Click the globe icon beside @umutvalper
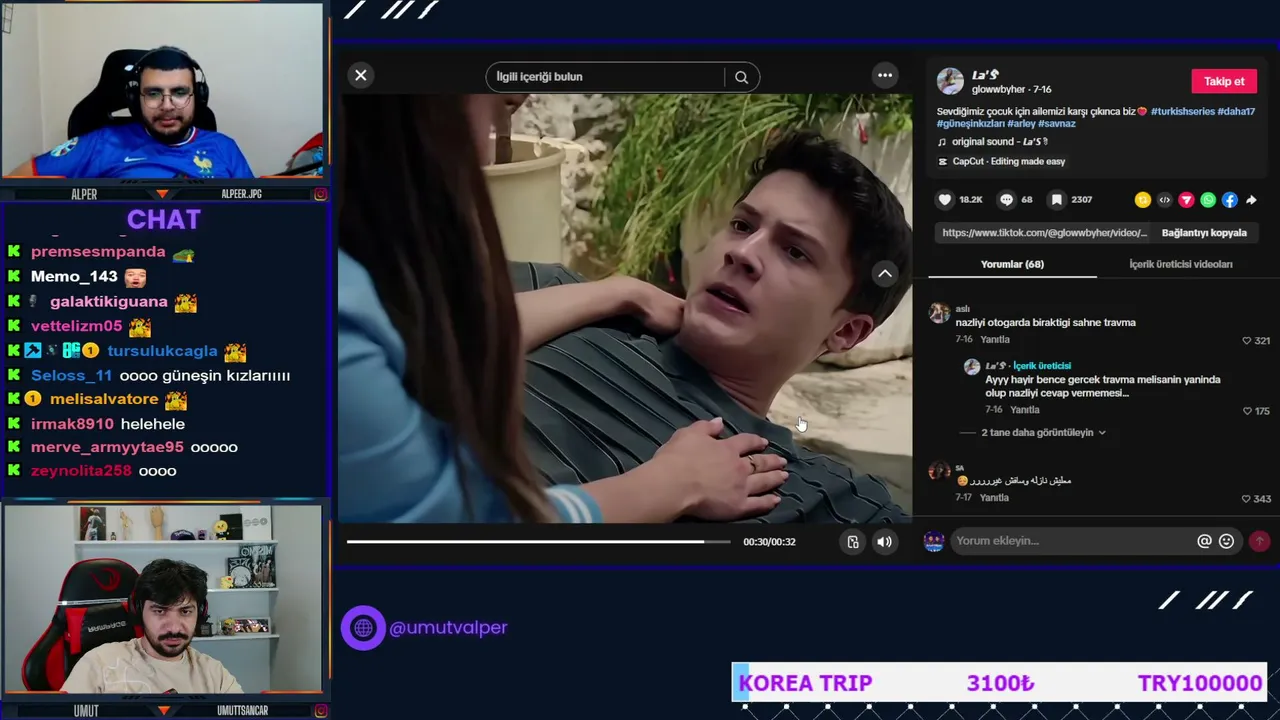This screenshot has height=720, width=1280. (x=363, y=628)
